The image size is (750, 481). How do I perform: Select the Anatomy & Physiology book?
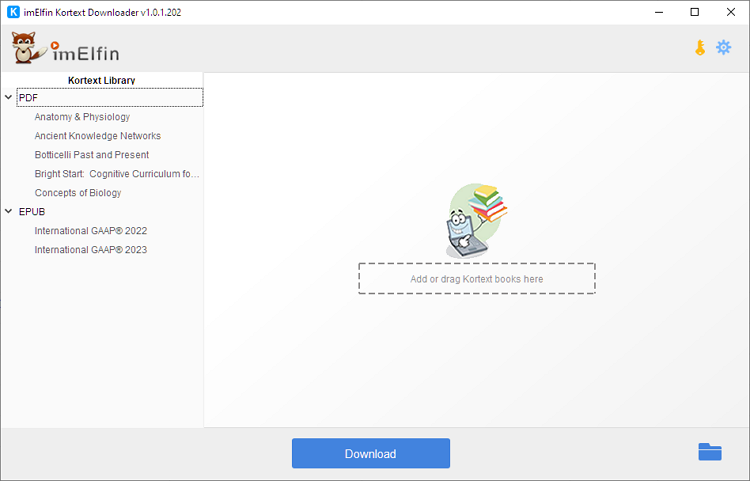[x=82, y=117]
